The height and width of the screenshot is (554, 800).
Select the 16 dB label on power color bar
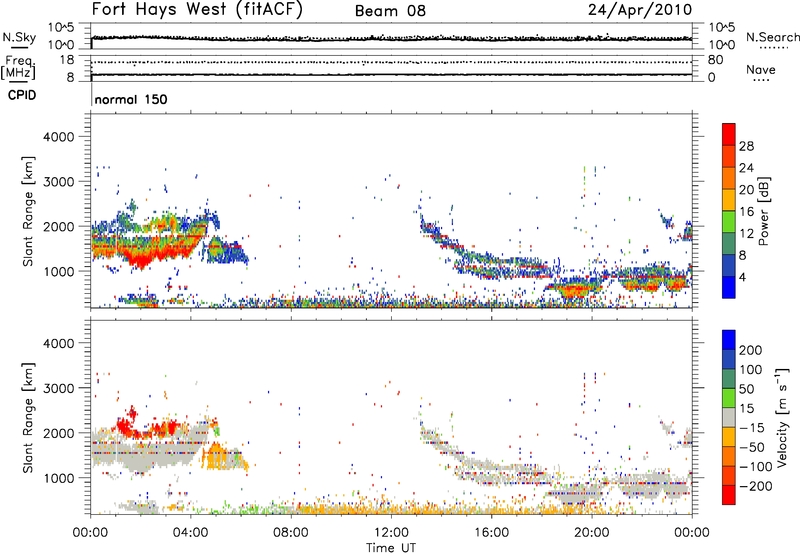pos(746,212)
